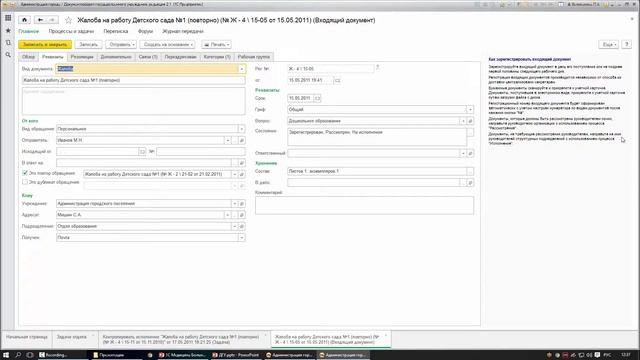
Task: Expand Адресат dropdown arrow
Action: coord(228,215)
